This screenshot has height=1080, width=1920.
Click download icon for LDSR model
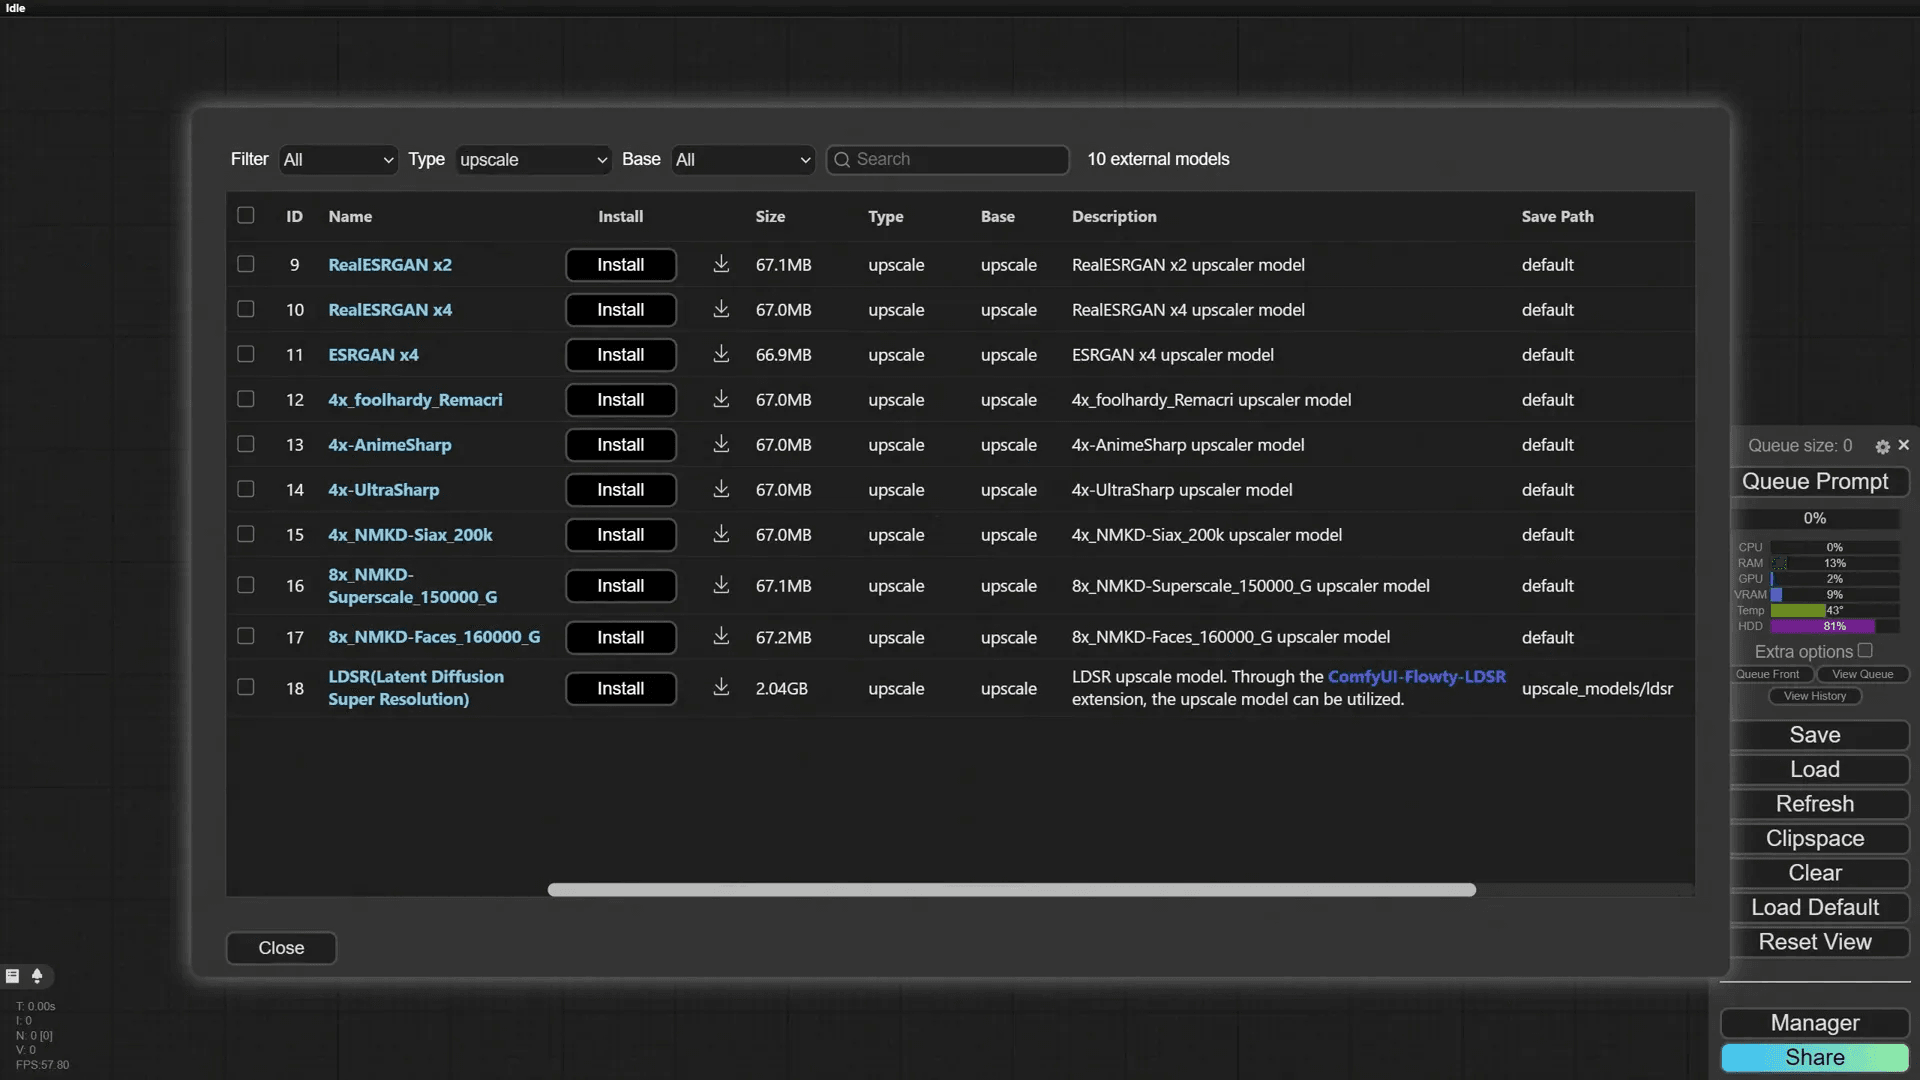pyautogui.click(x=721, y=687)
